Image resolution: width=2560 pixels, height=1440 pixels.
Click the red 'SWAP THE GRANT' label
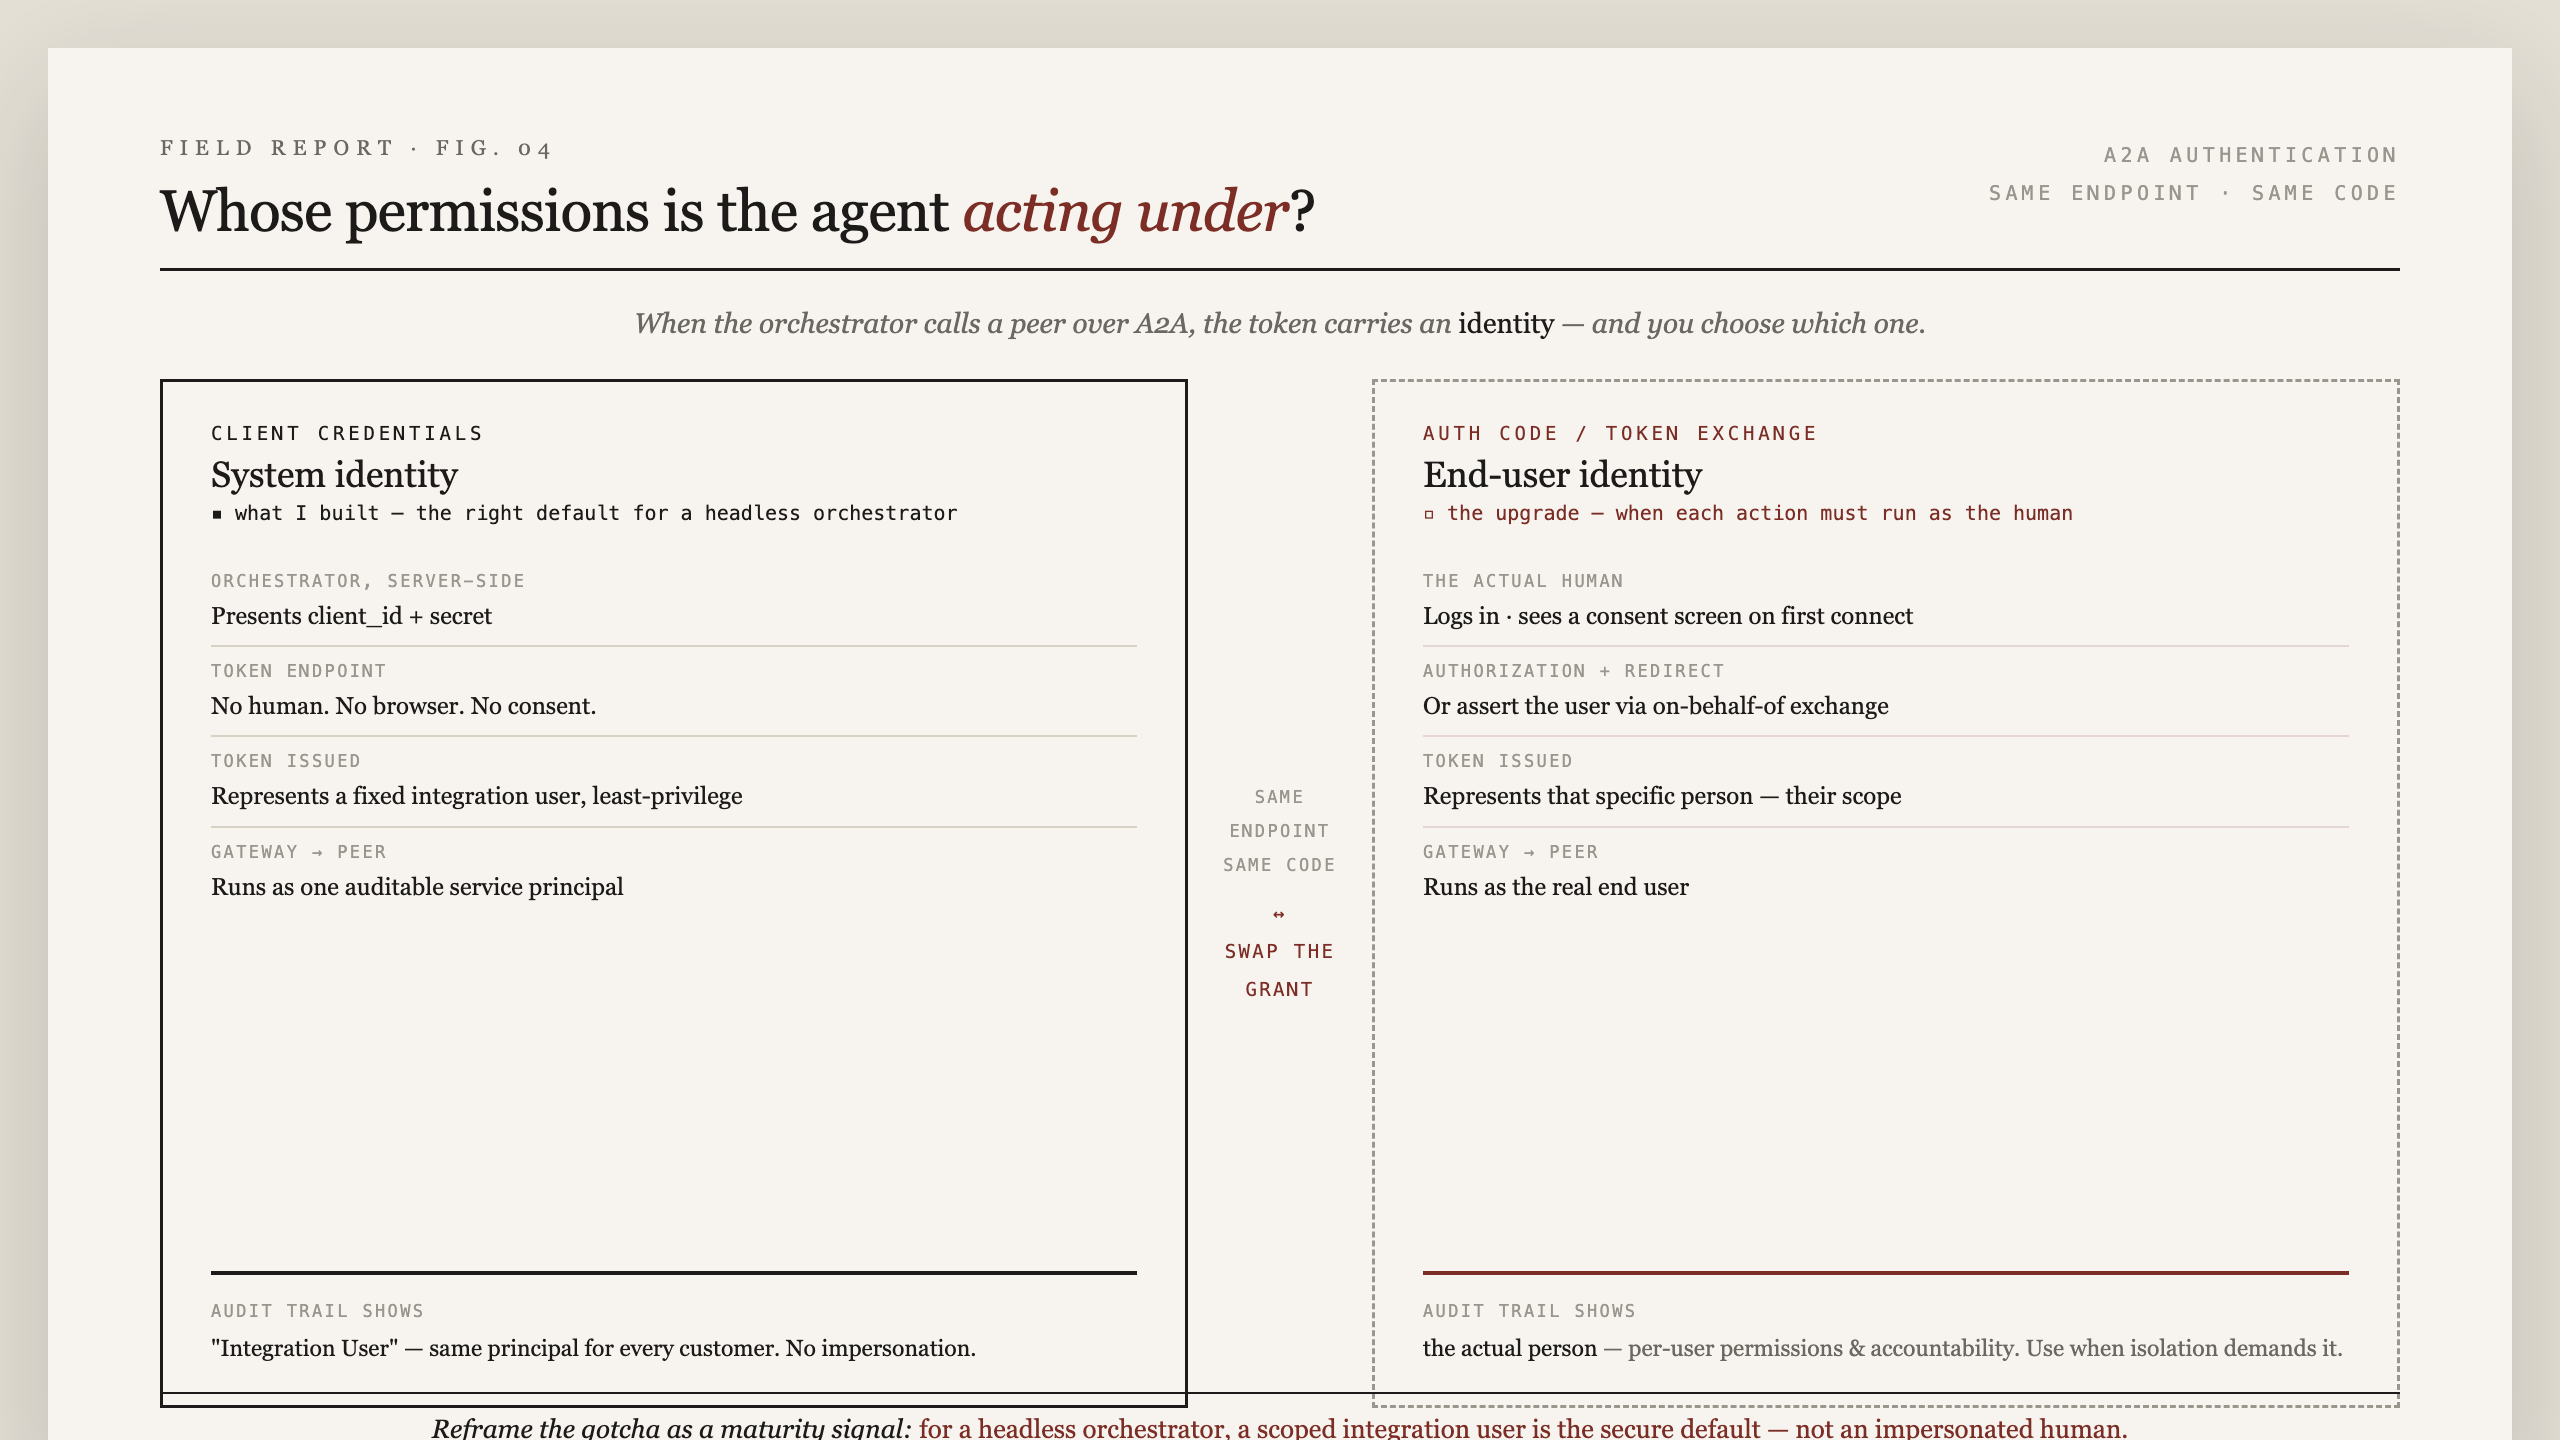click(x=1279, y=970)
